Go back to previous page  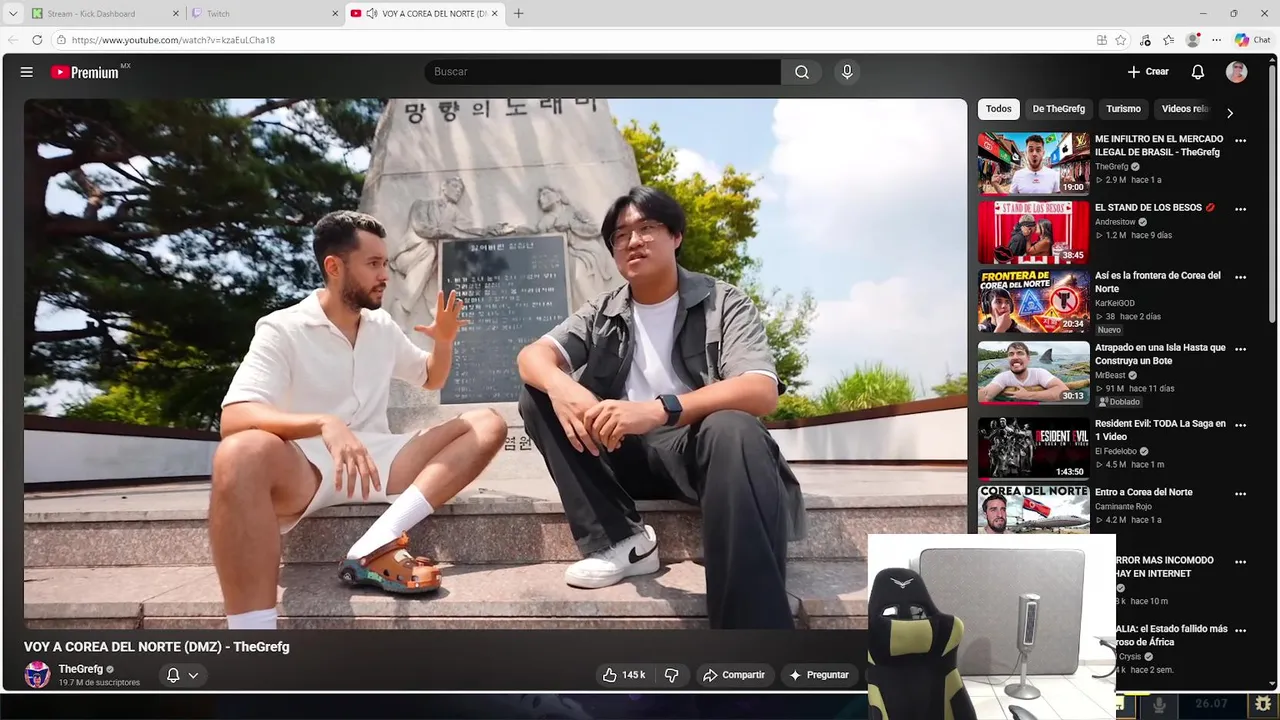(13, 40)
